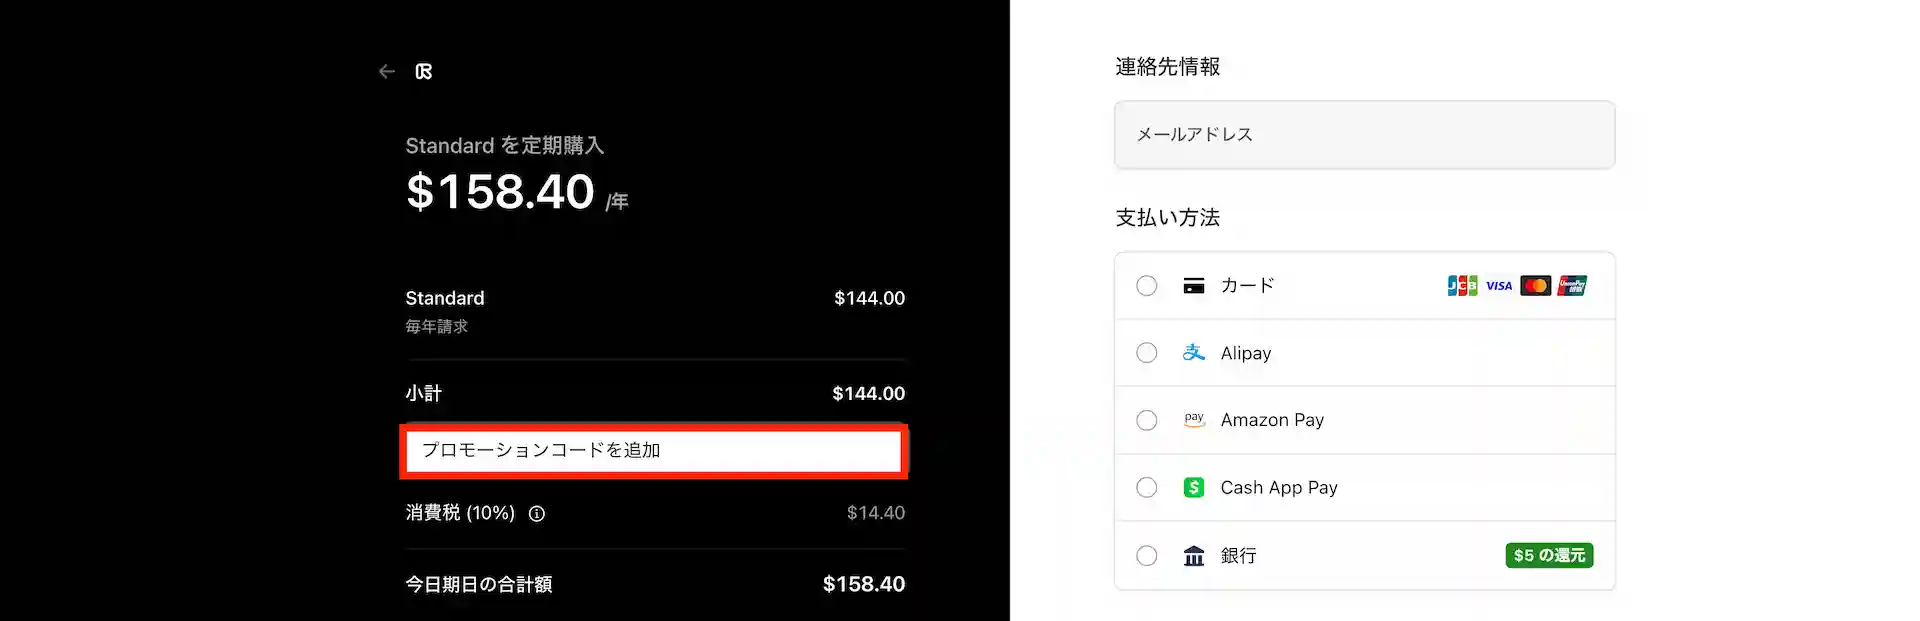This screenshot has width=1920, height=621.
Task: Click the UnionPay brand icon
Action: point(1572,286)
